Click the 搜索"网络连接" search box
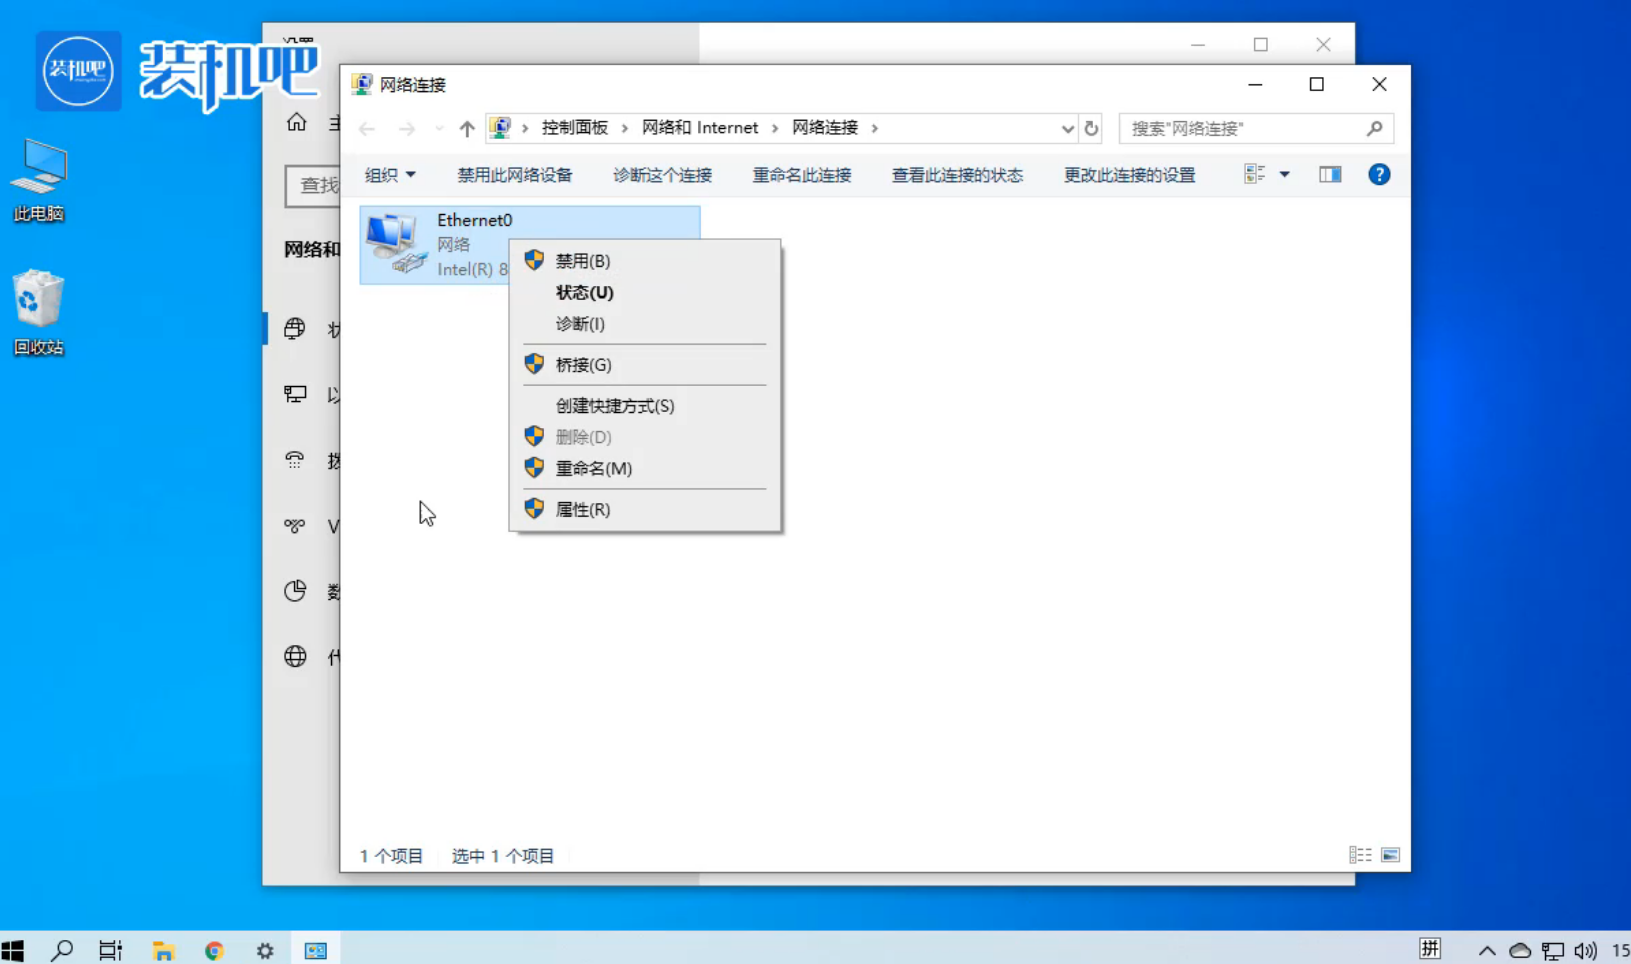 point(1244,128)
